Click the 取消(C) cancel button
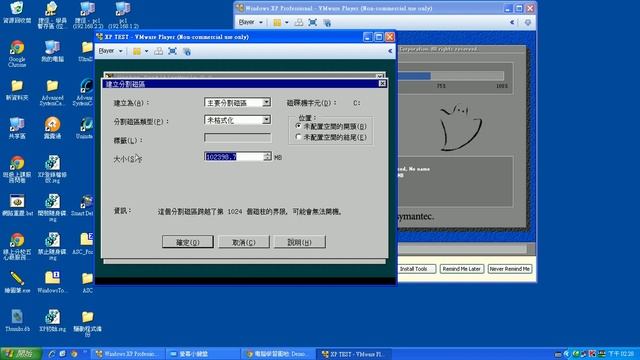This screenshot has width=640, height=360. pos(244,242)
